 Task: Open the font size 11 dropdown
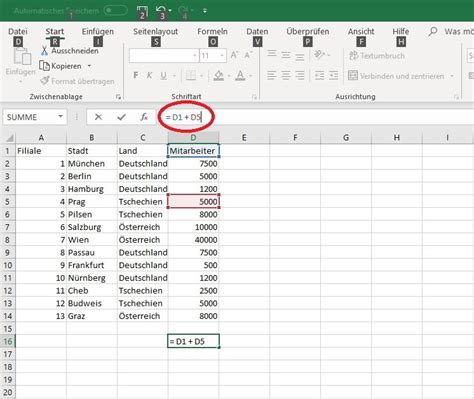[x=222, y=56]
